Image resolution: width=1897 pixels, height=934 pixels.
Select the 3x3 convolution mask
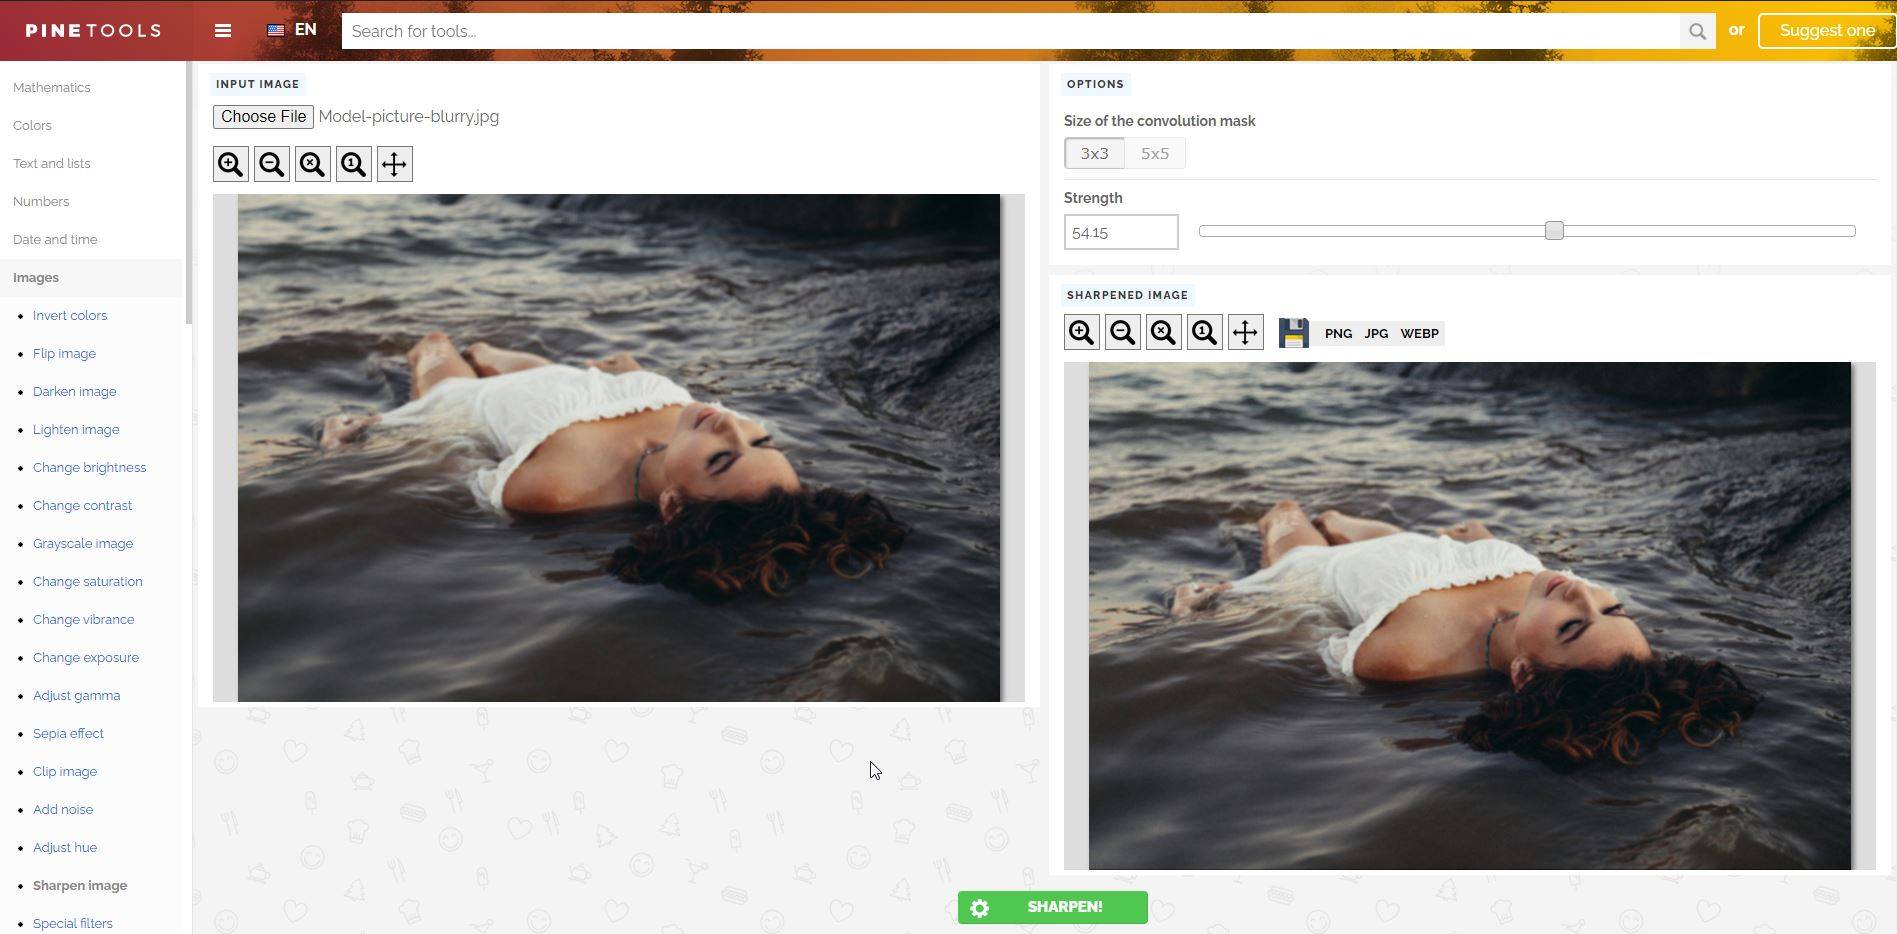(x=1094, y=153)
